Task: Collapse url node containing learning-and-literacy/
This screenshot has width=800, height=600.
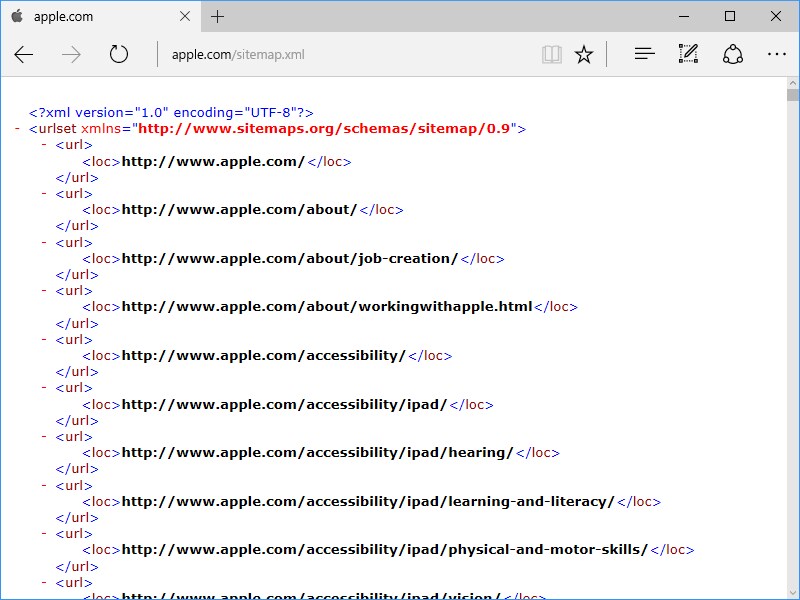Action: pos(44,485)
